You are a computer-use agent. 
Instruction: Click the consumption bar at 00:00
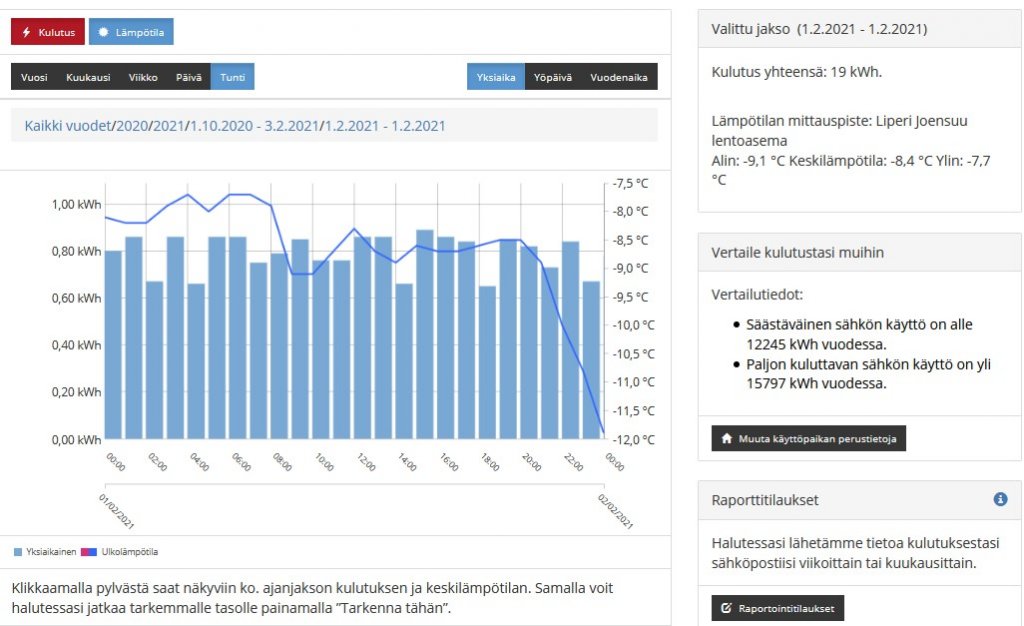[113, 345]
